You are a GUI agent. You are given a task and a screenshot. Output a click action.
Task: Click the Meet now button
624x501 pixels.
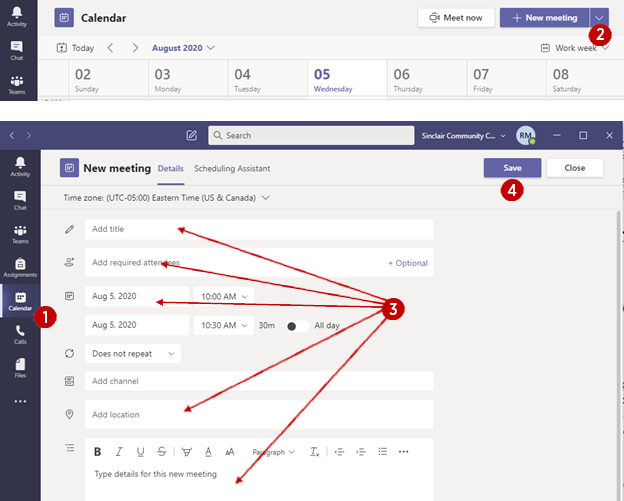[x=455, y=18]
